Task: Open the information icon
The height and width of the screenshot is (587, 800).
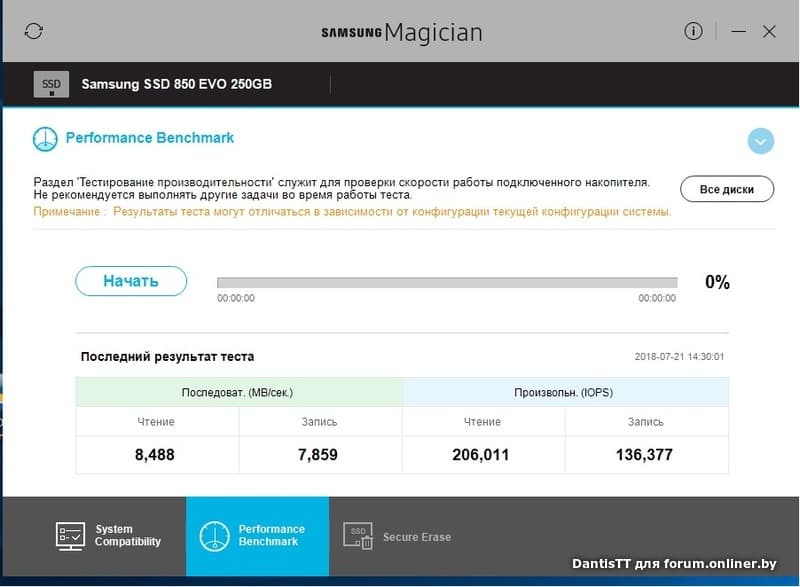Action: click(x=693, y=31)
